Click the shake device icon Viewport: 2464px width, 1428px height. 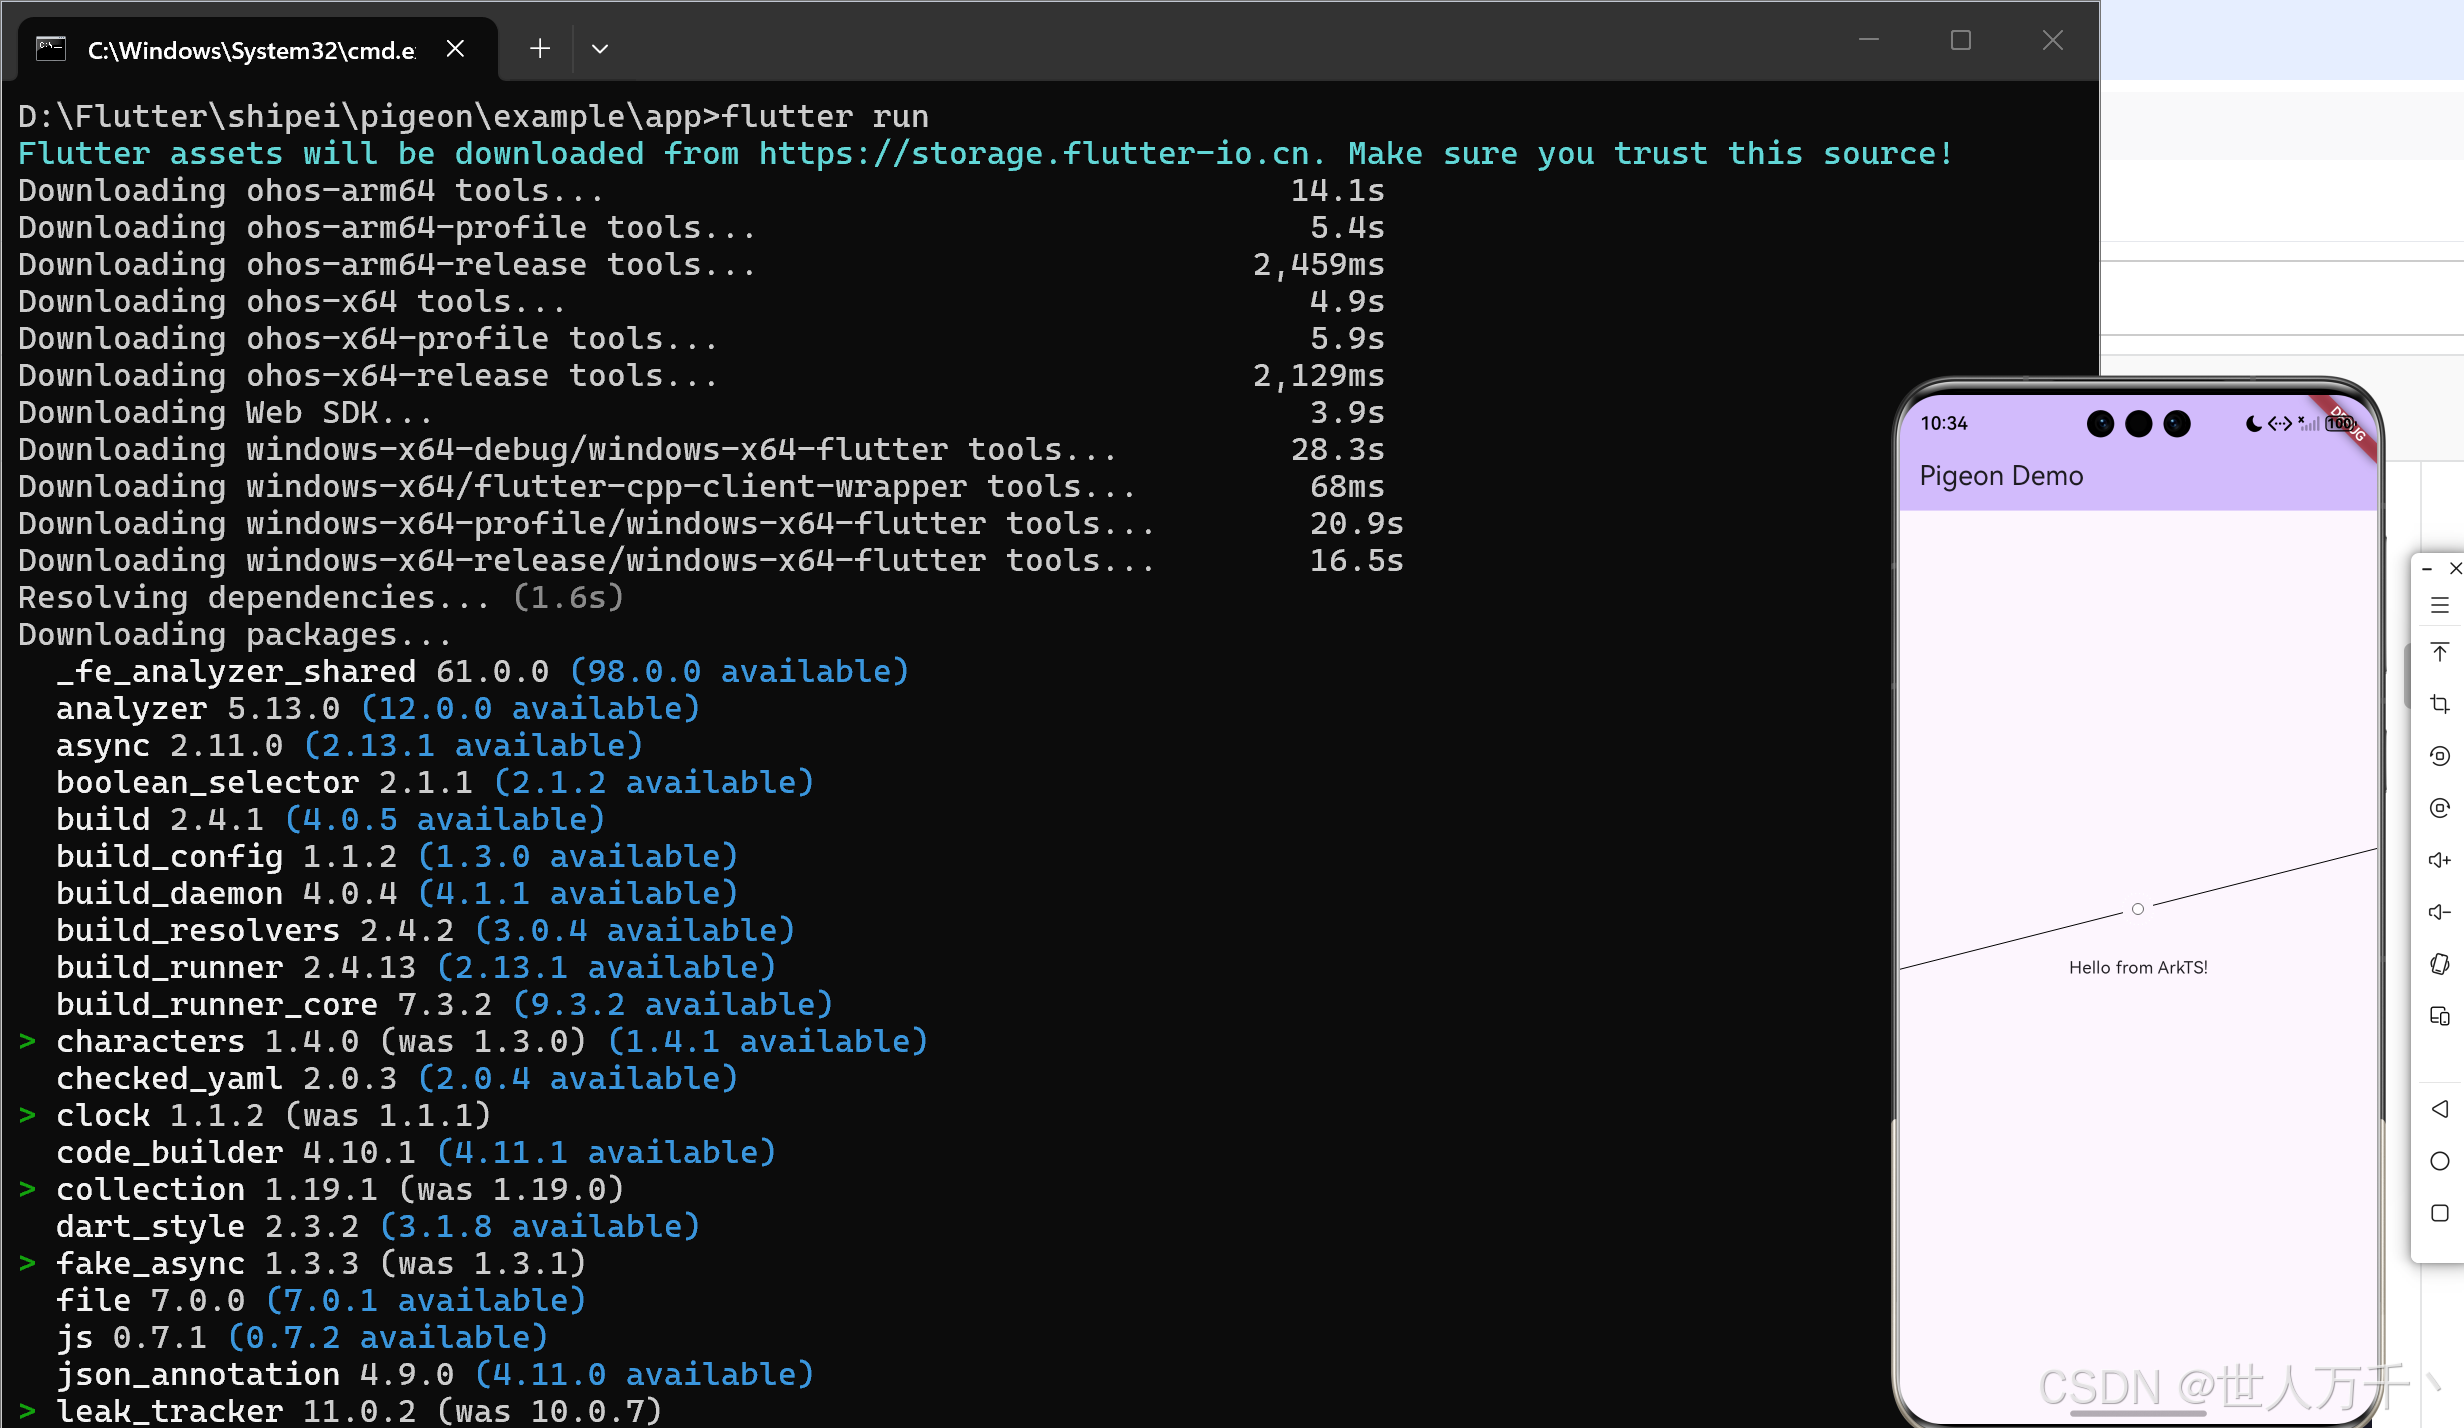[2440, 964]
